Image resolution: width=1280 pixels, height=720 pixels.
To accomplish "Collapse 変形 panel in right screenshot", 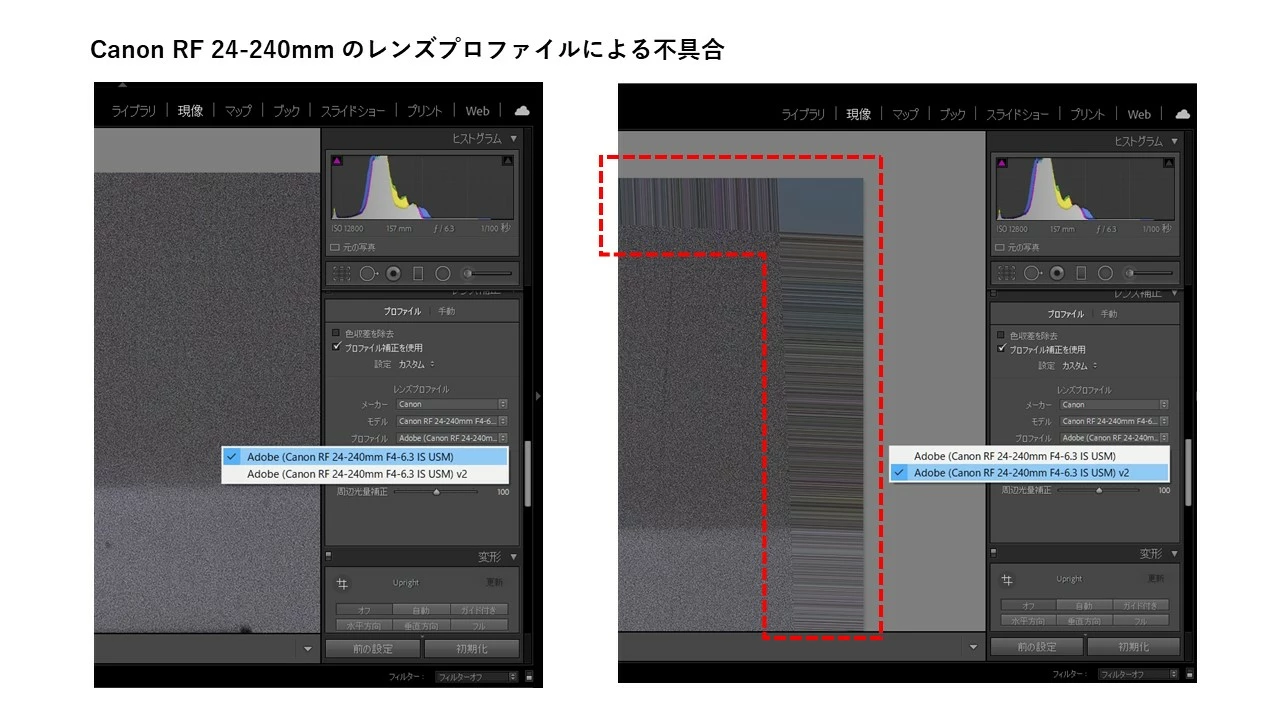I will pyautogui.click(x=1174, y=554).
